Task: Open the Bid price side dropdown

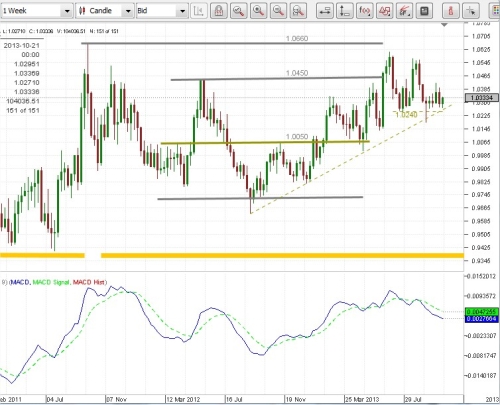Action: tap(162, 11)
